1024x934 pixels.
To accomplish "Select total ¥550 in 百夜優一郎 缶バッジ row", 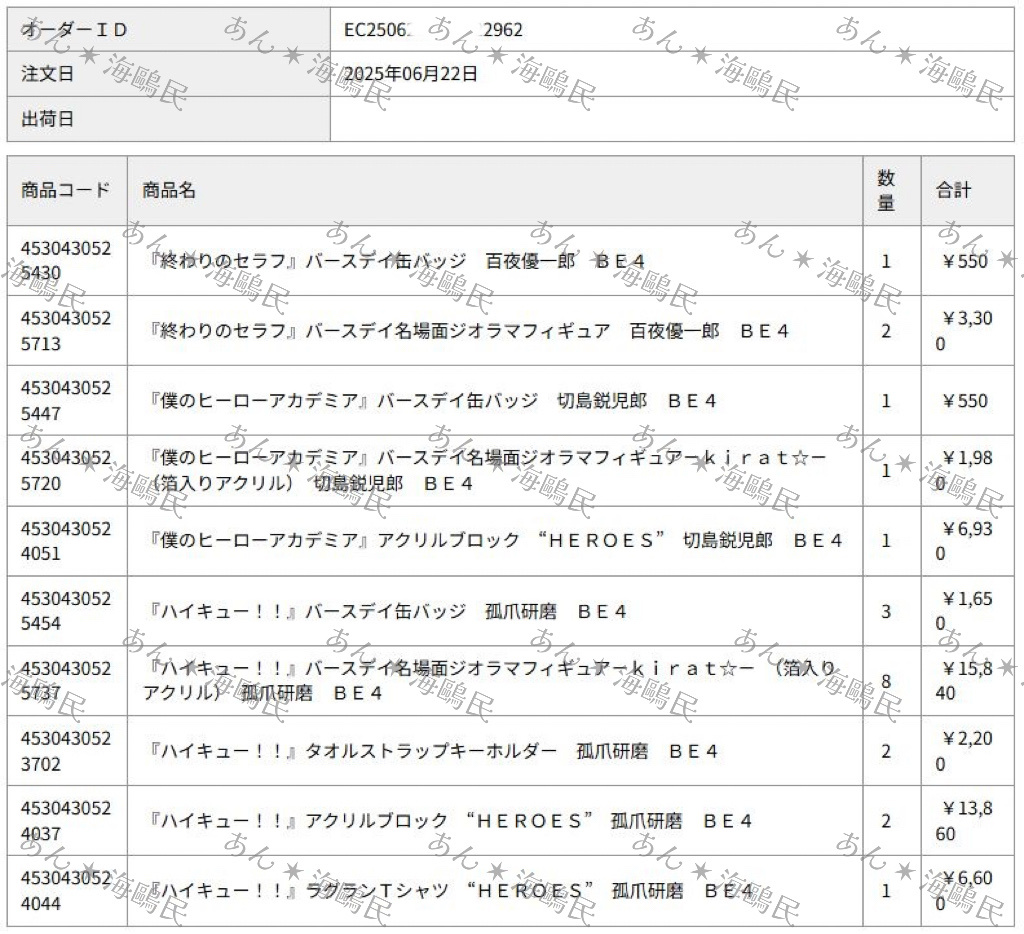I will pos(965,261).
